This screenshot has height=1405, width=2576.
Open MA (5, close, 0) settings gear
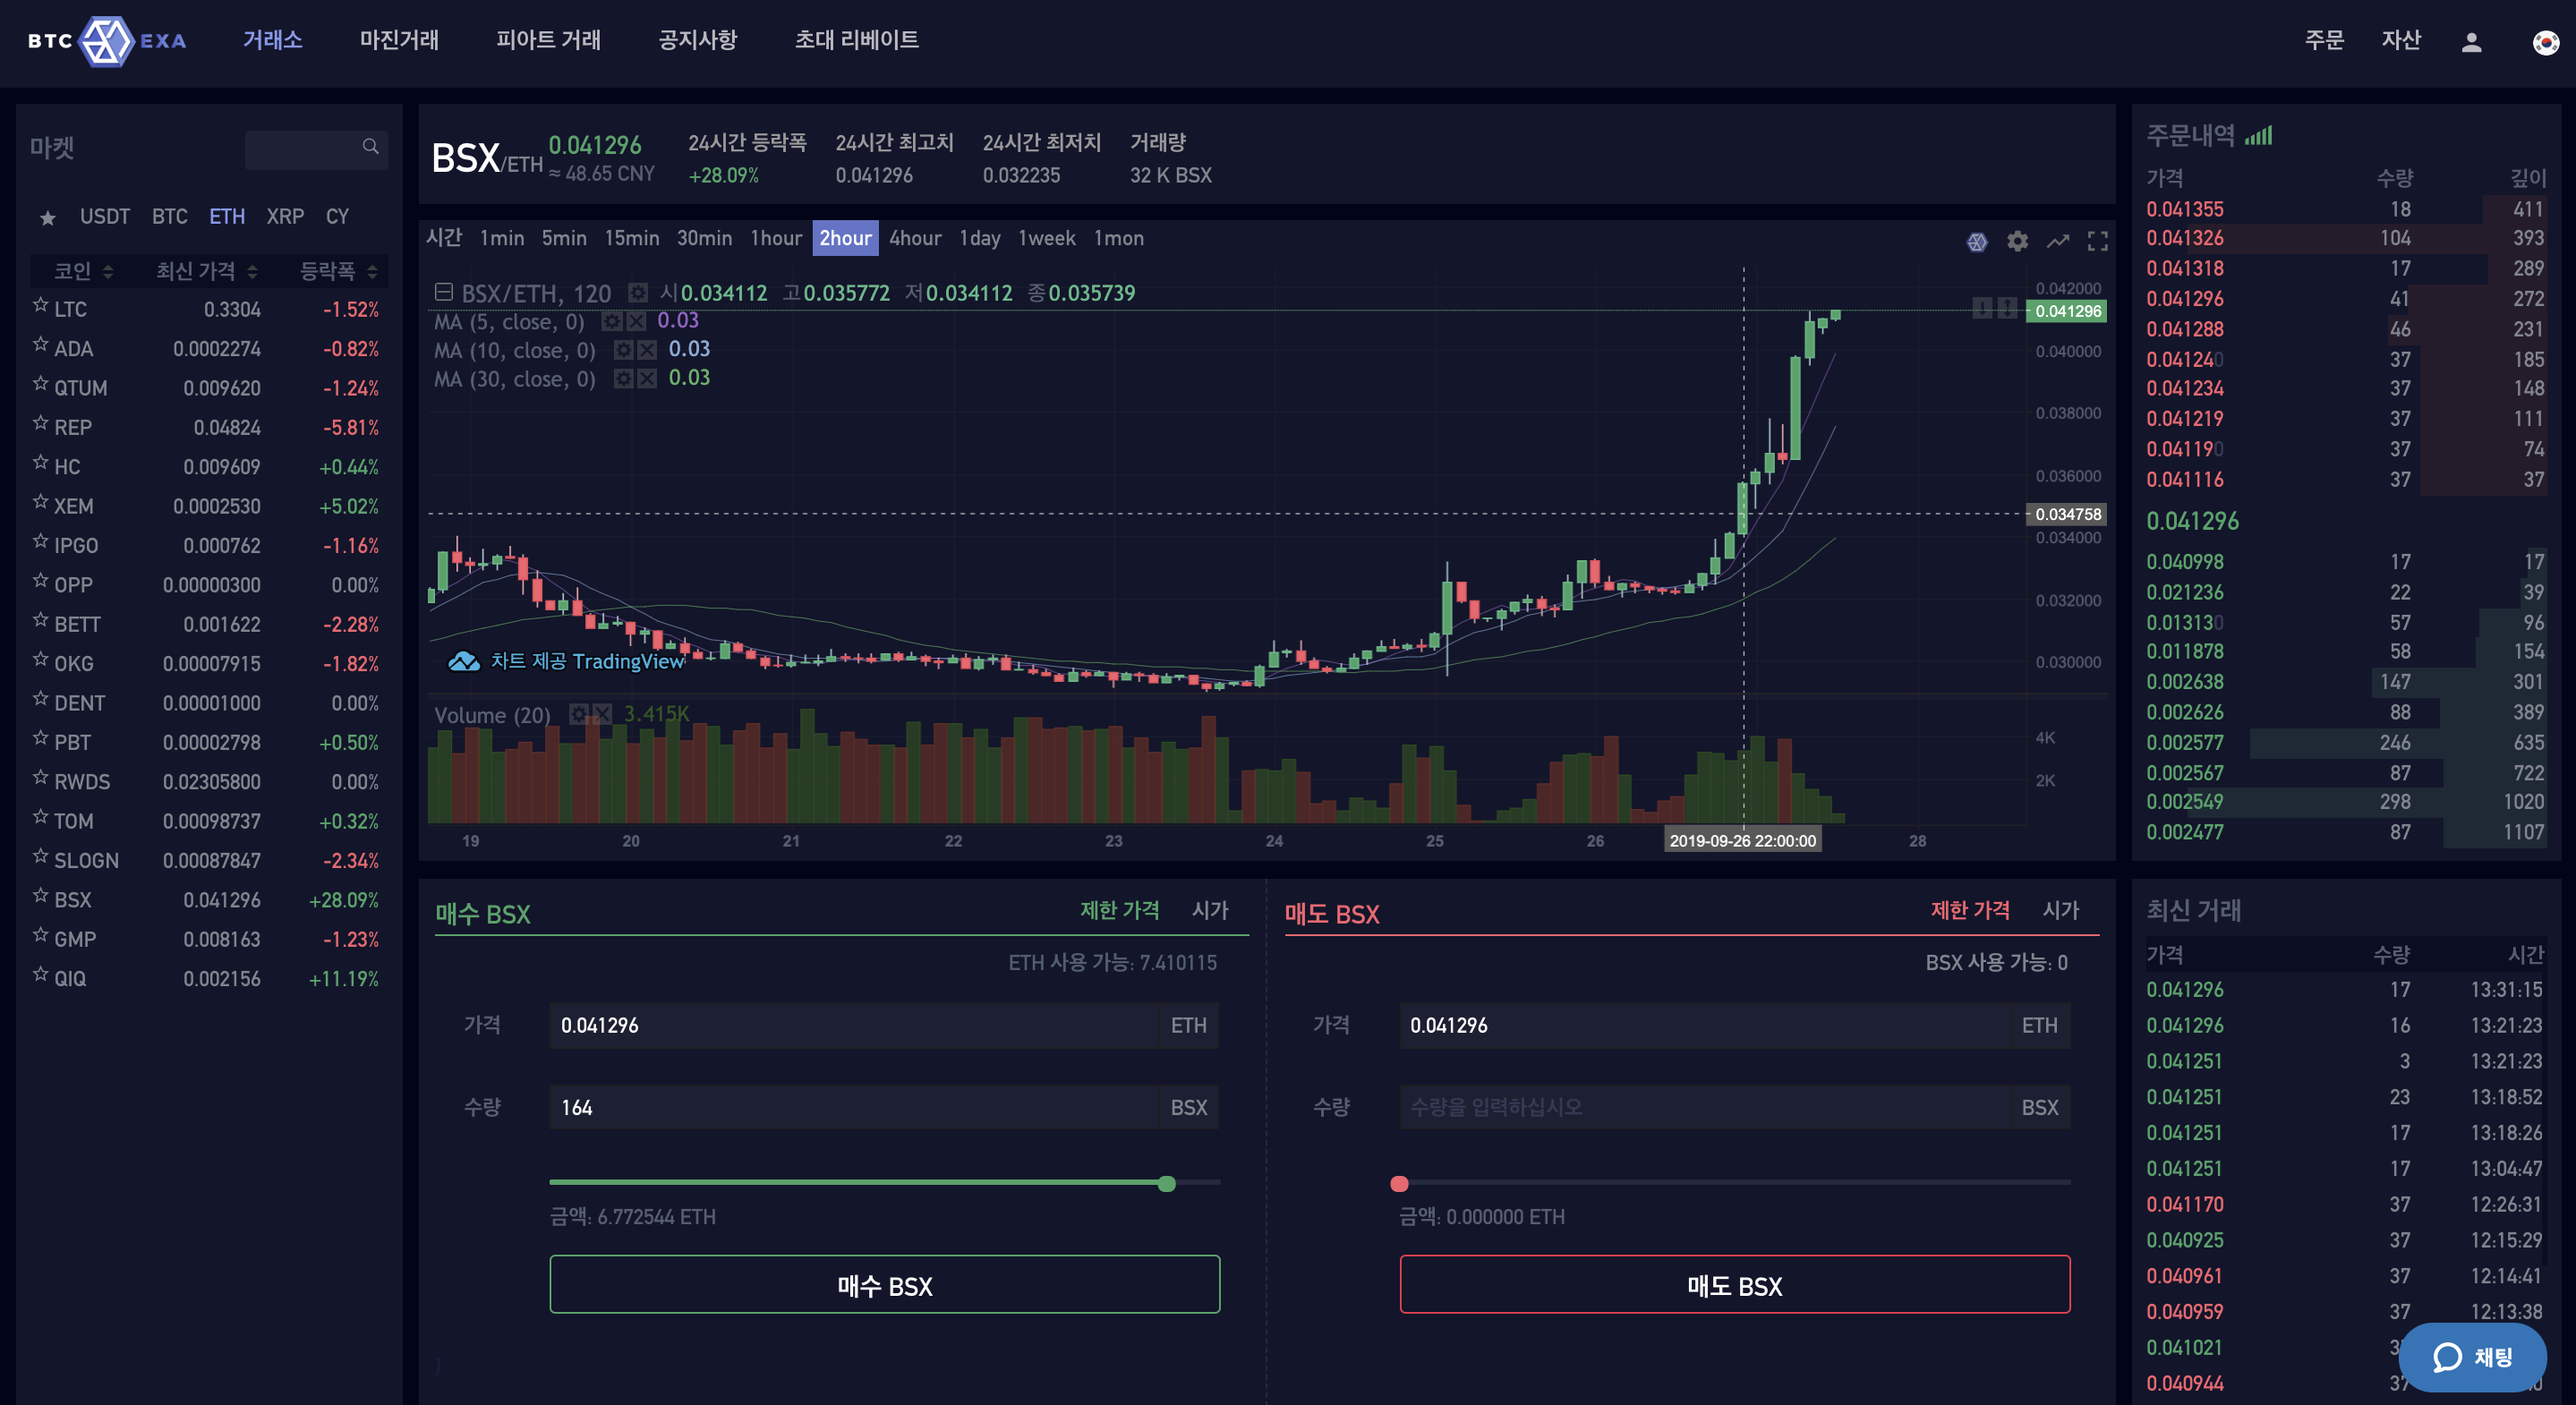pos(611,321)
